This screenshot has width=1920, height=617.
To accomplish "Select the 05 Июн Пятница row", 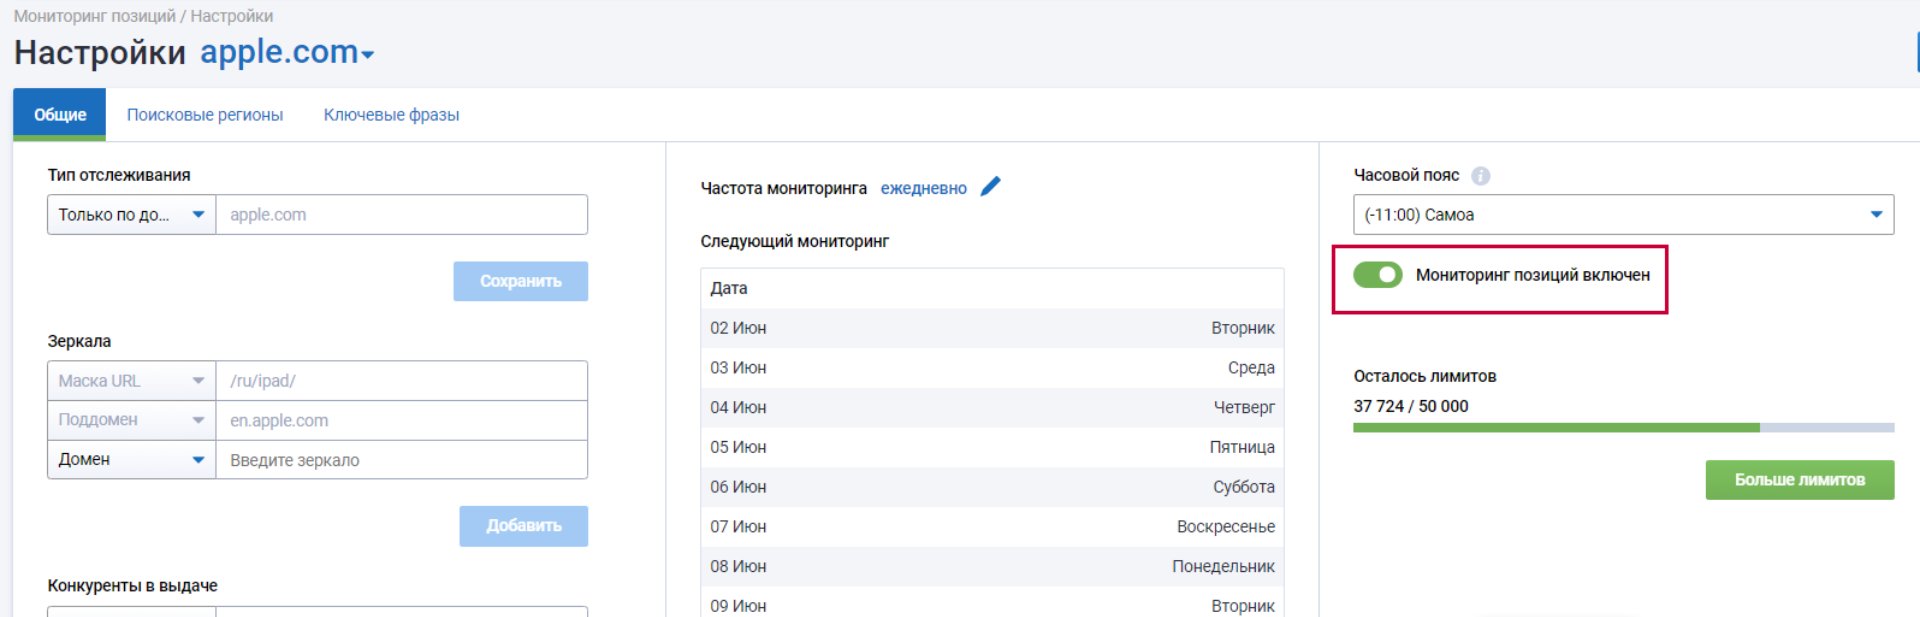I will 991,447.
